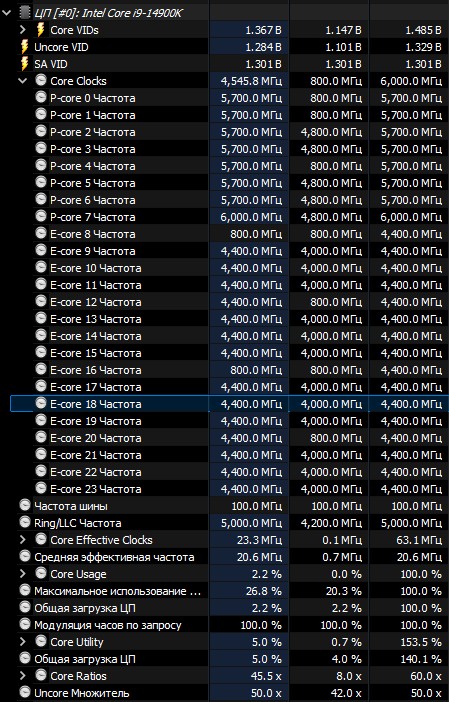
Task: Click the 140.1 % Общая загрузка ЦП maximum
Action: click(x=421, y=659)
